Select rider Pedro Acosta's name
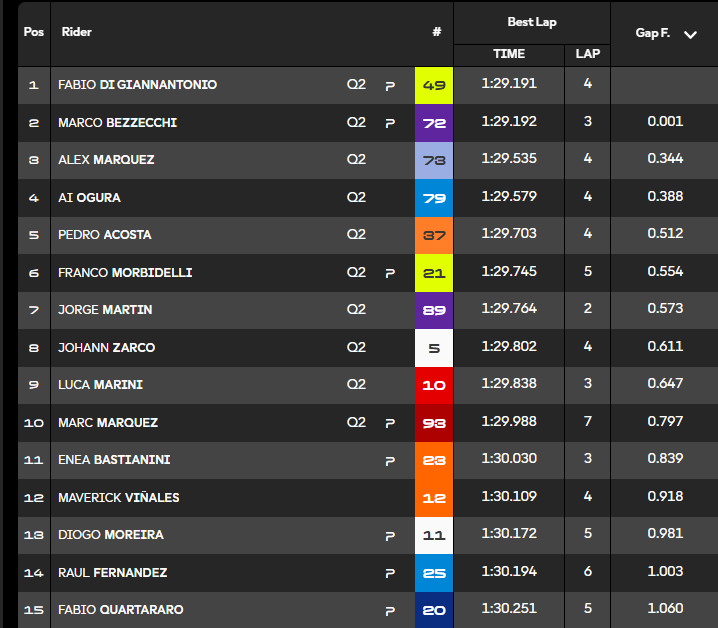Viewport: 718px width, 628px height. click(x=105, y=235)
